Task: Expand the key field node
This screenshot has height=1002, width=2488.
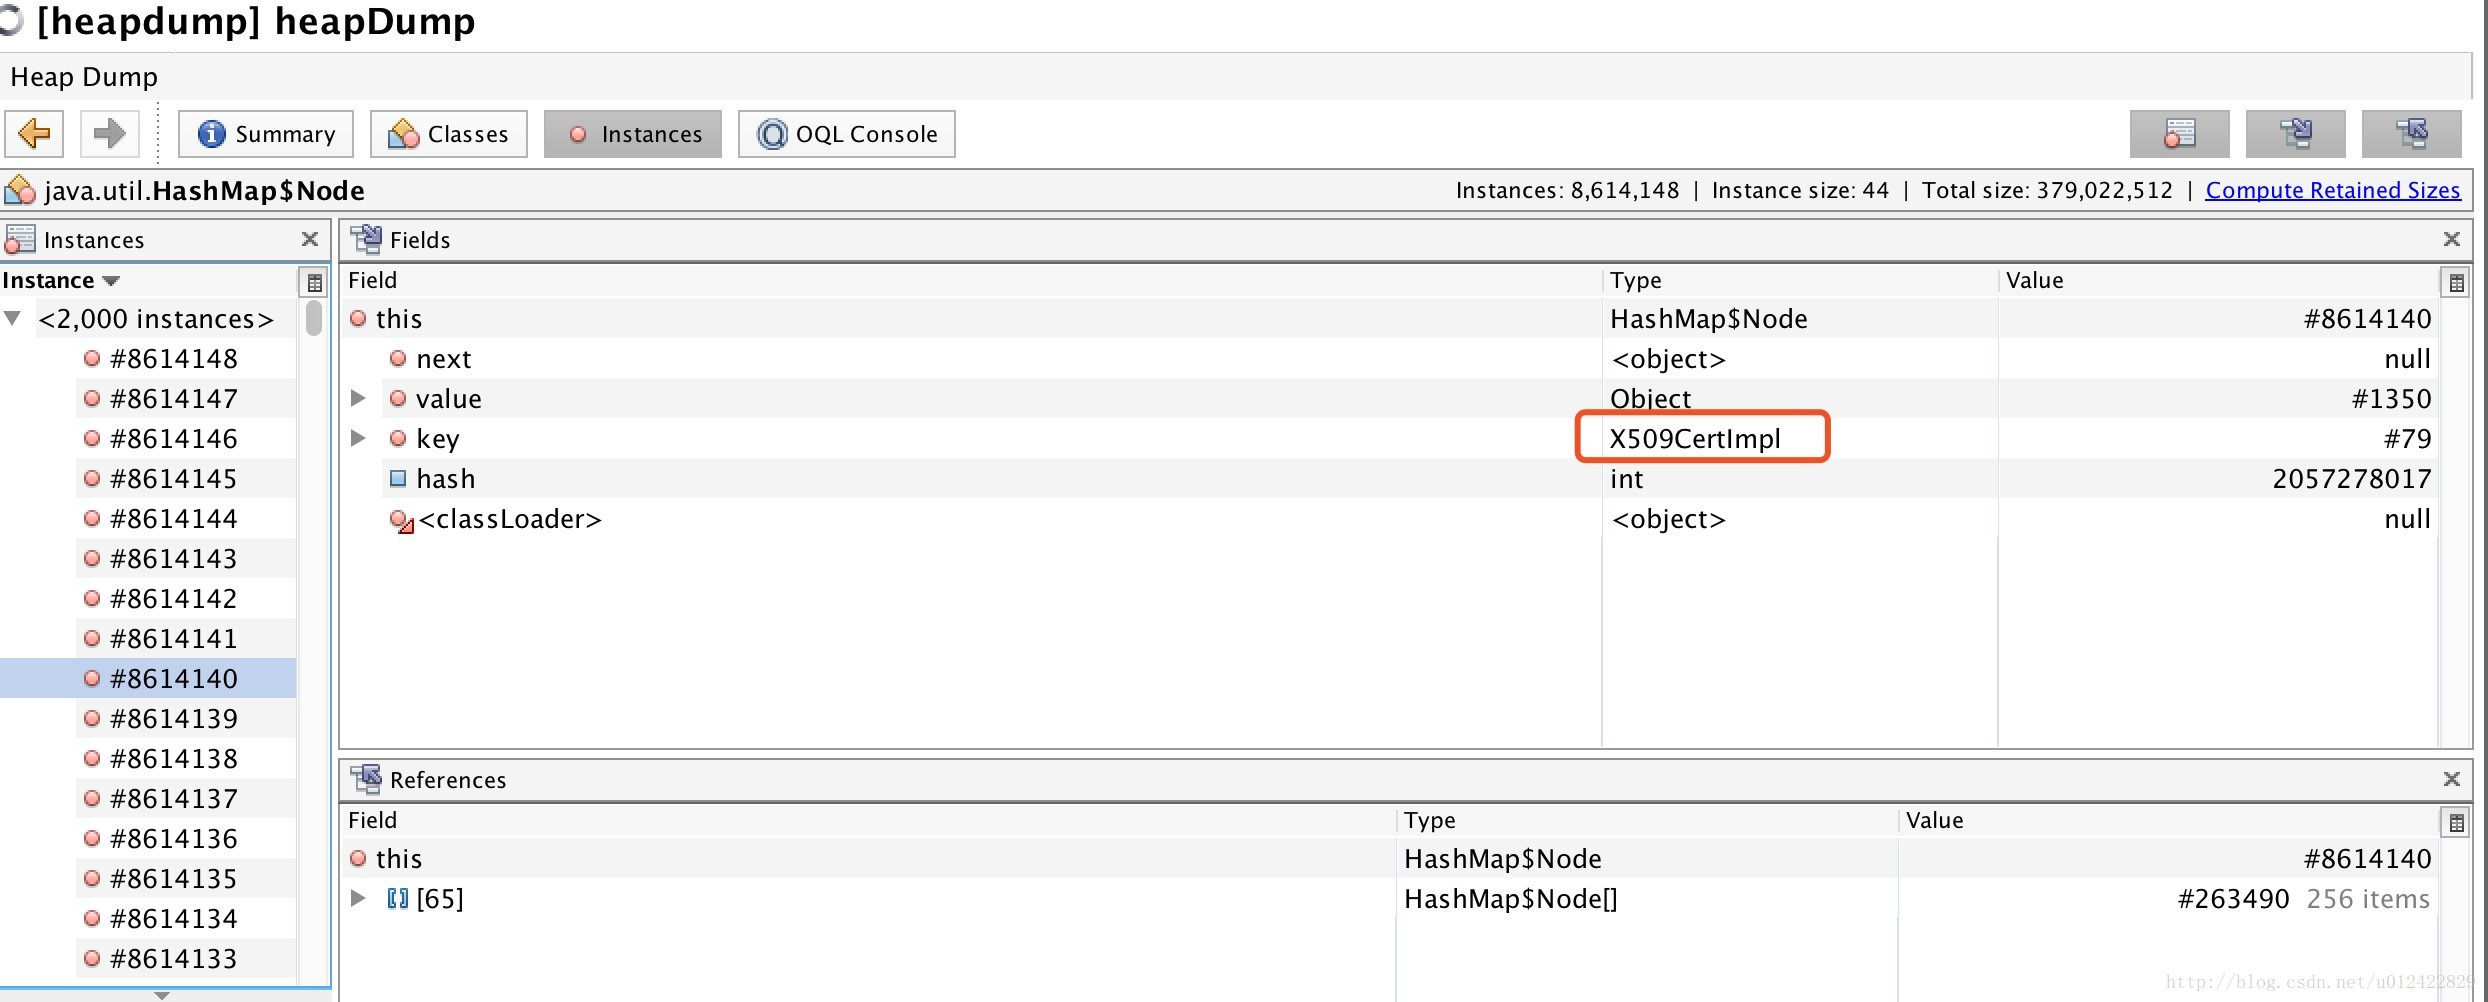Action: [x=358, y=438]
